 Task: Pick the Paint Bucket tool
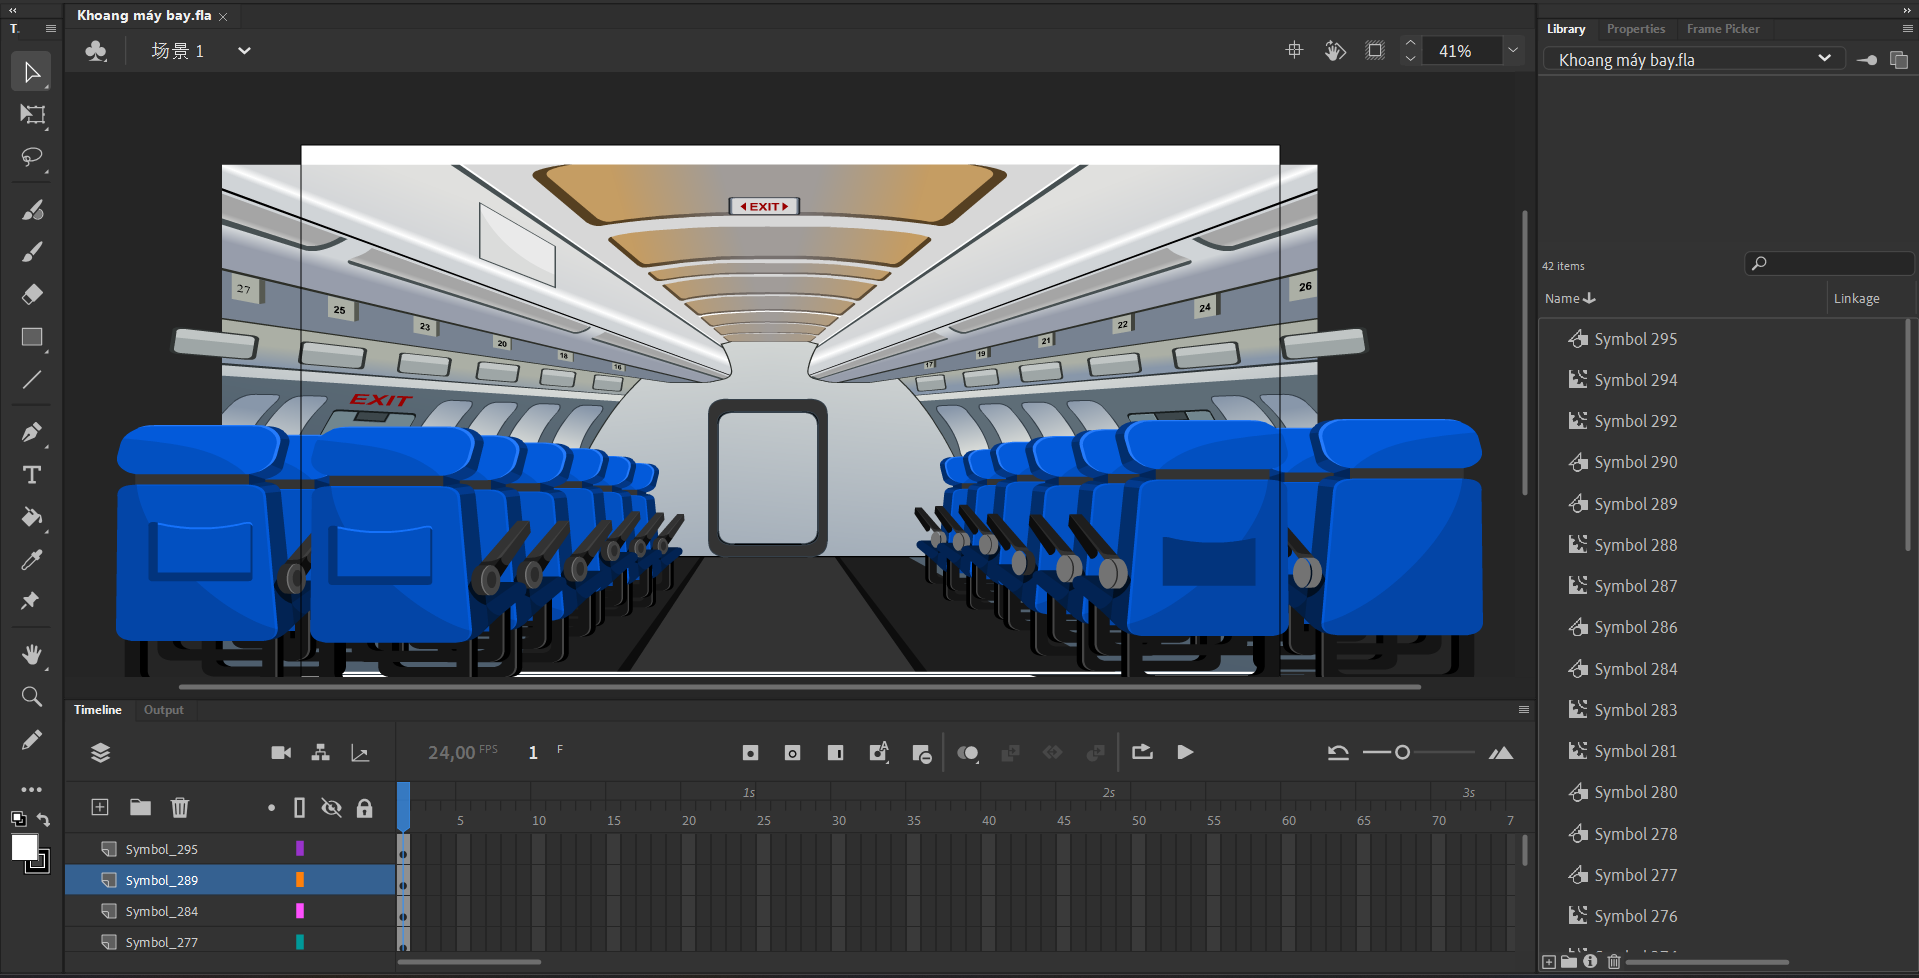32,517
